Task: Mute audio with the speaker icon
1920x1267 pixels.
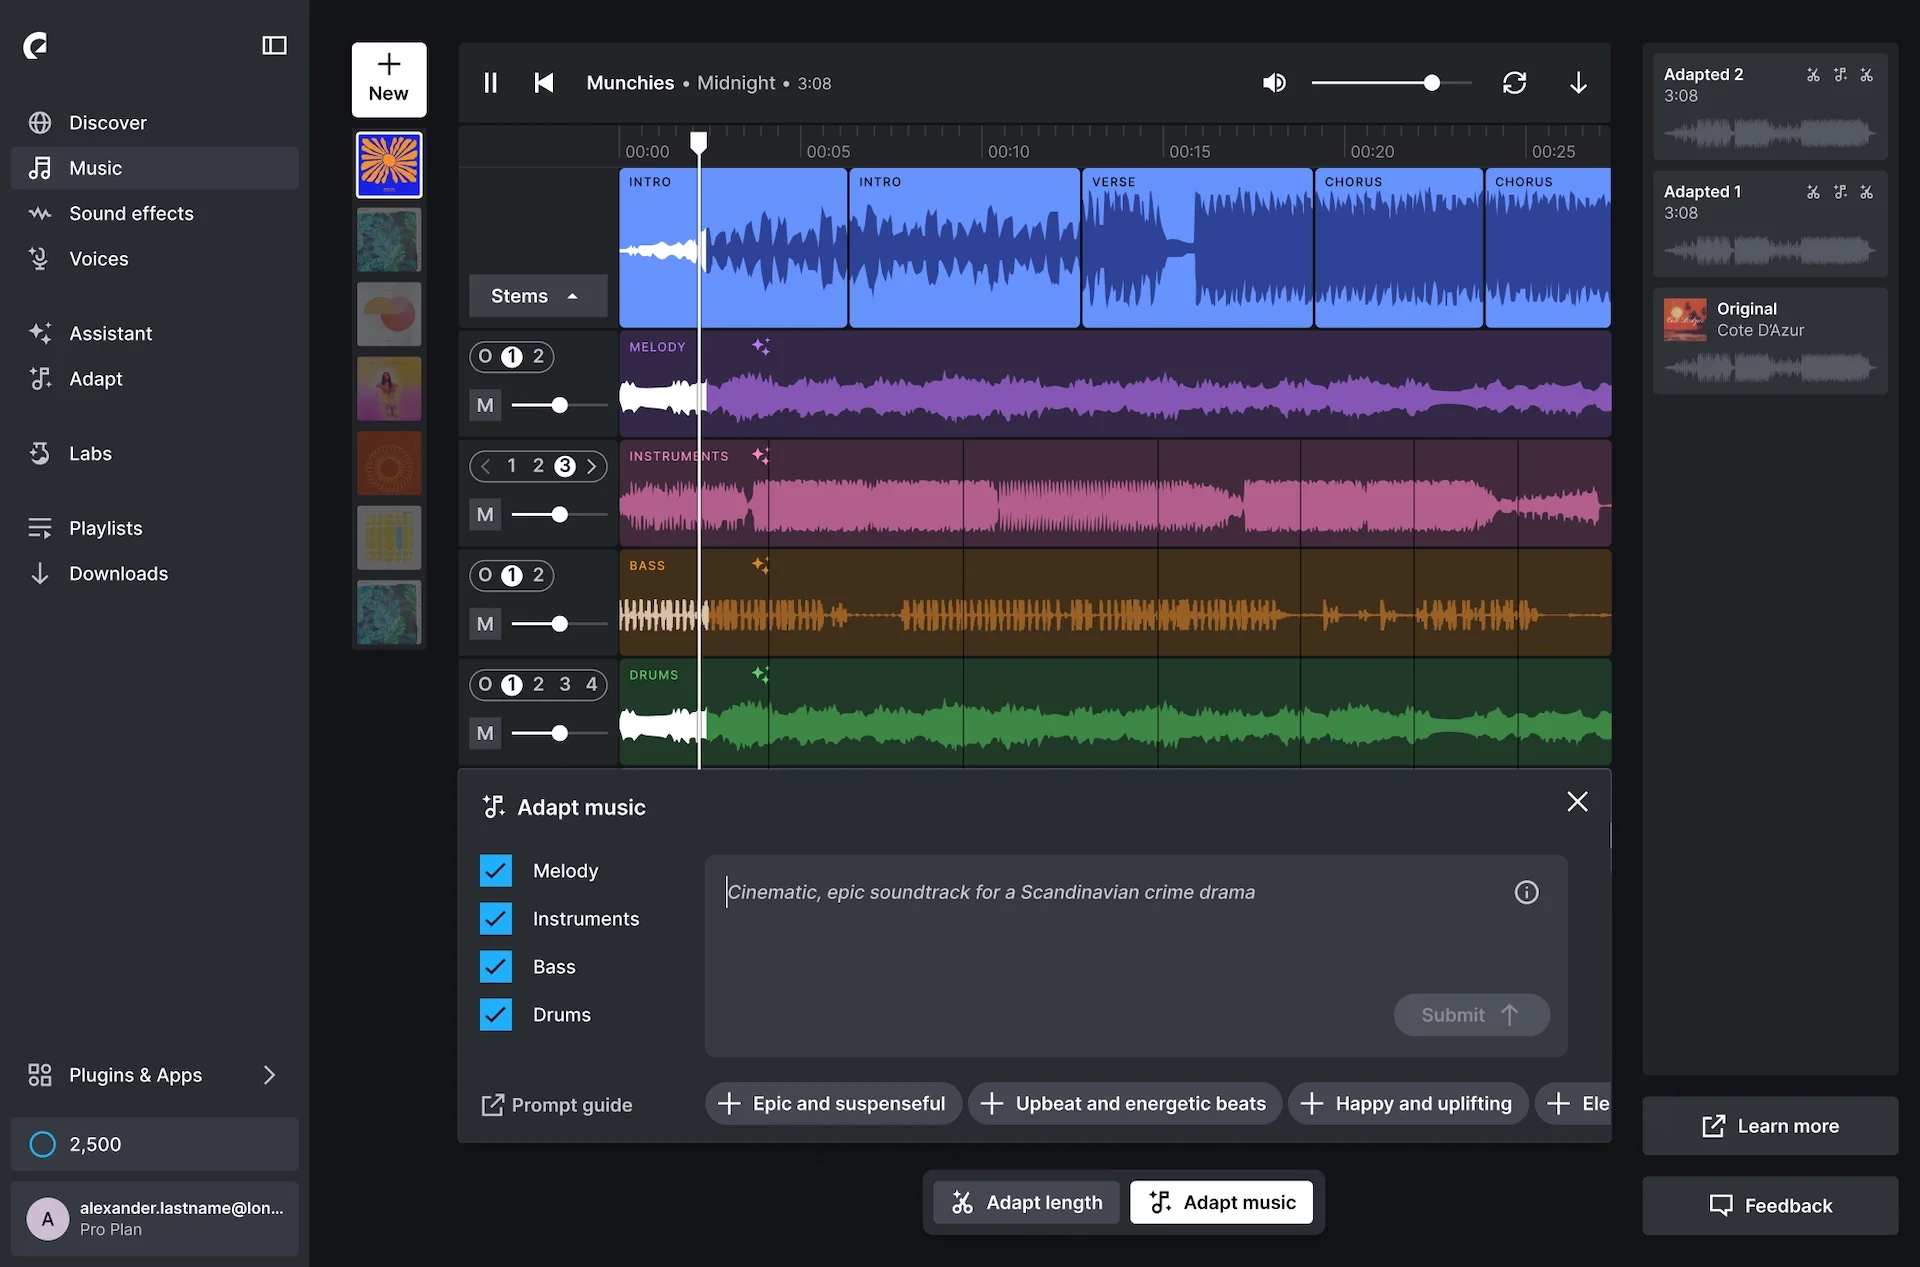Action: tap(1273, 83)
